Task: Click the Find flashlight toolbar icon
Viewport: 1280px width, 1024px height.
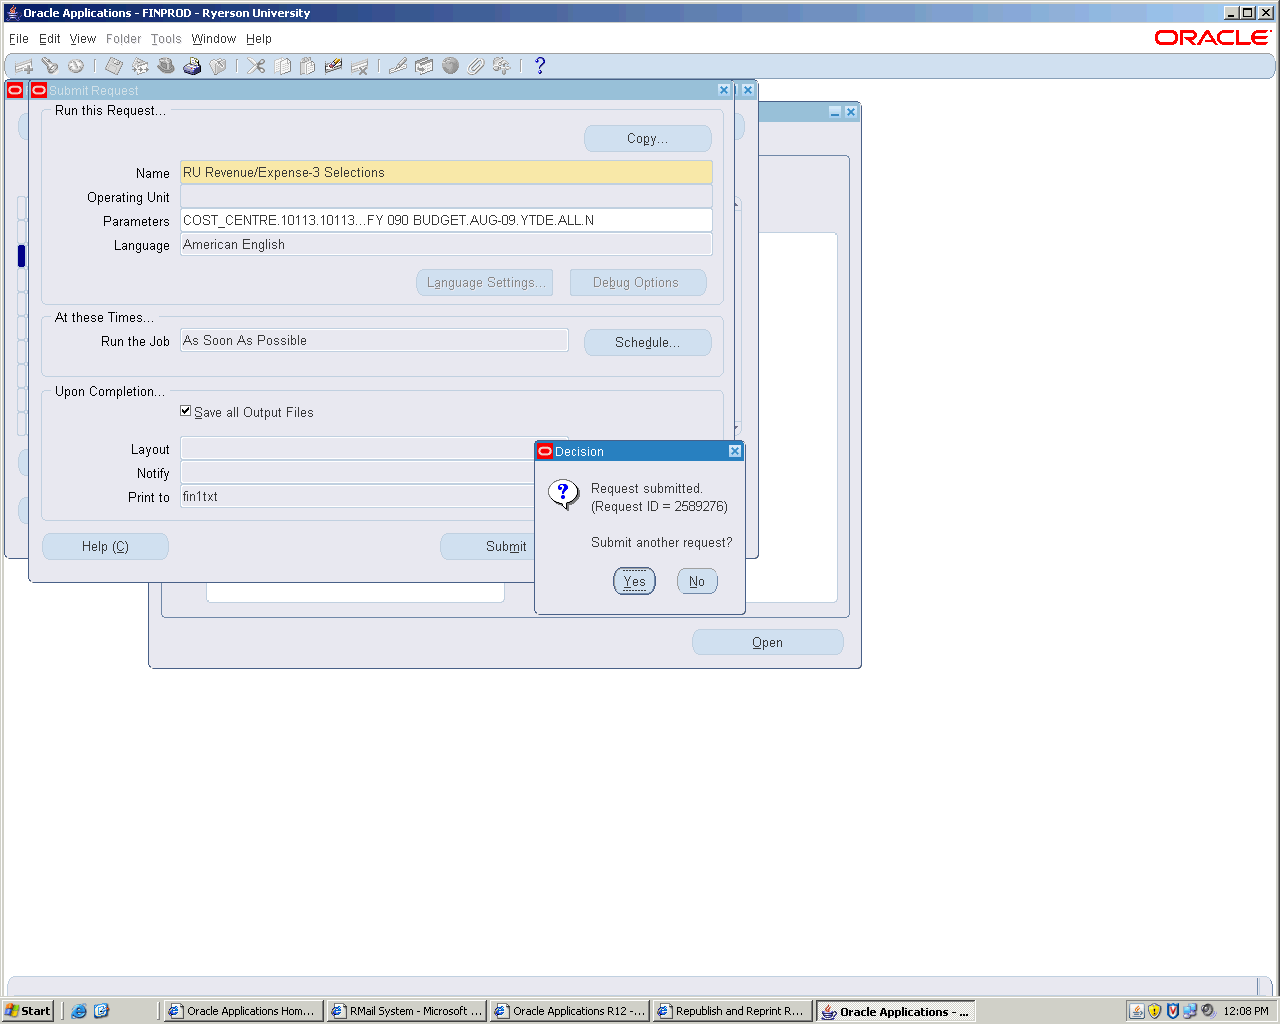Action: 50,66
